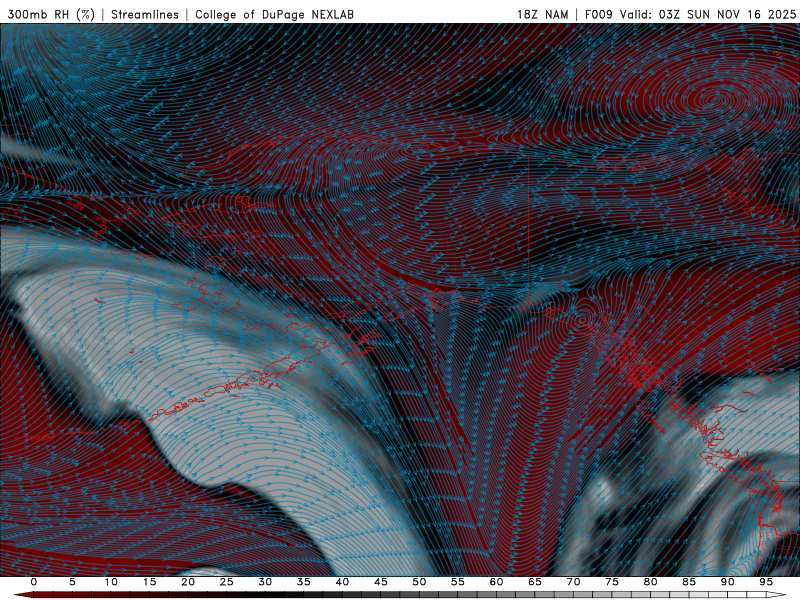
Task: Click the '60' colorbar scale label
Action: [496, 582]
